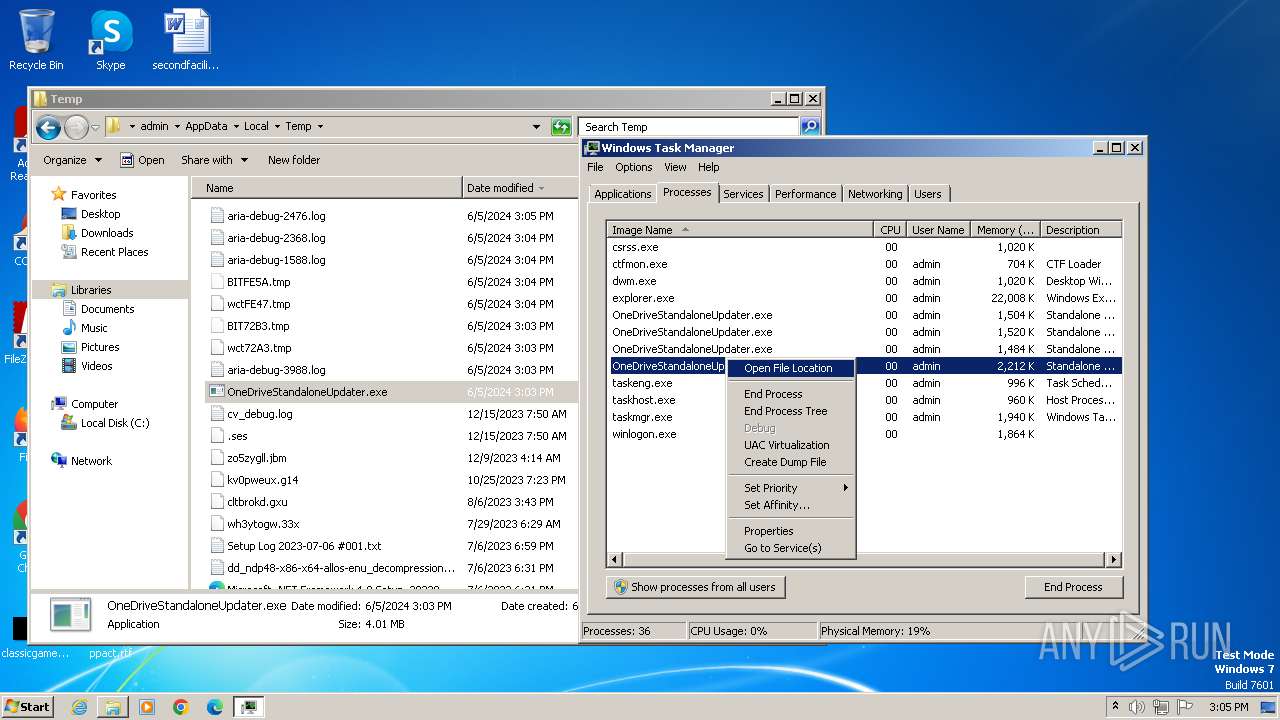
Task: Open recent pages dropdown next to Forward button
Action: click(x=96, y=127)
